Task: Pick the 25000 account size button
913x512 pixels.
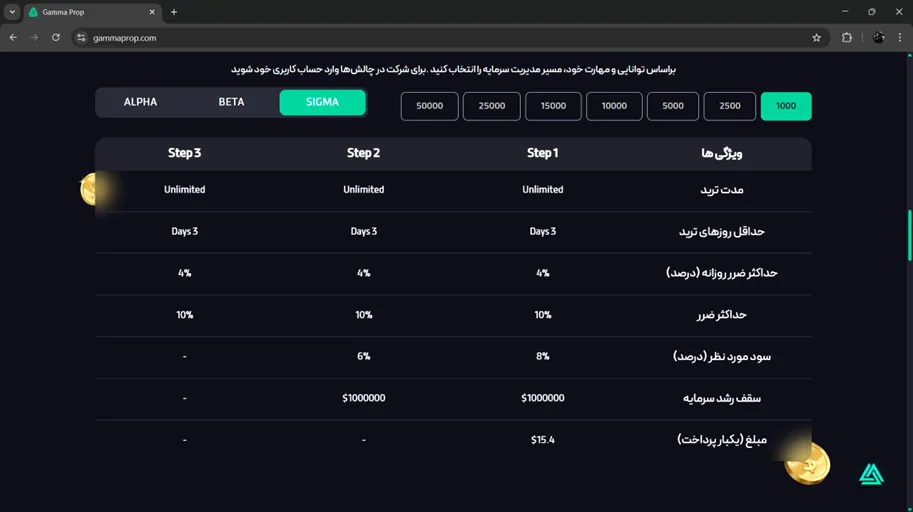Action: tap(491, 106)
